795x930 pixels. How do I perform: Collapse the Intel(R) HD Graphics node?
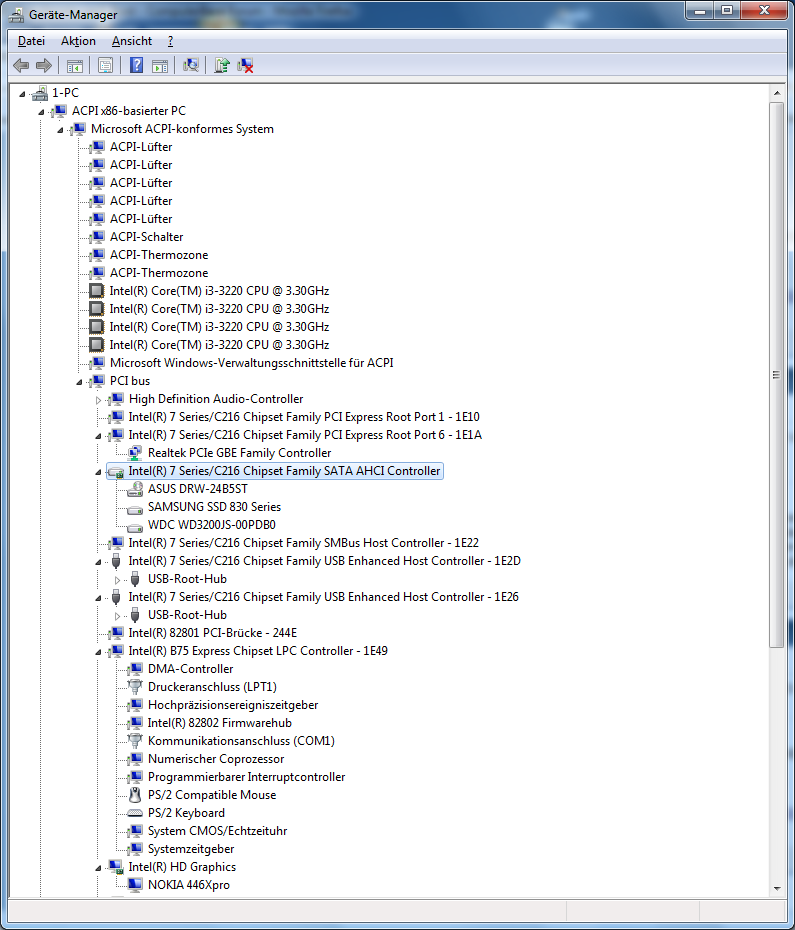98,868
